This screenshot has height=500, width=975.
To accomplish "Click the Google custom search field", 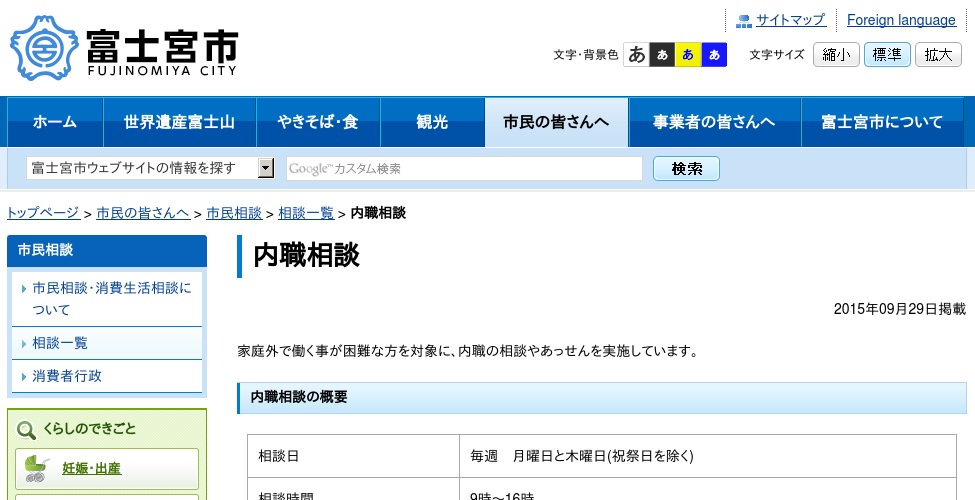I will coord(464,168).
